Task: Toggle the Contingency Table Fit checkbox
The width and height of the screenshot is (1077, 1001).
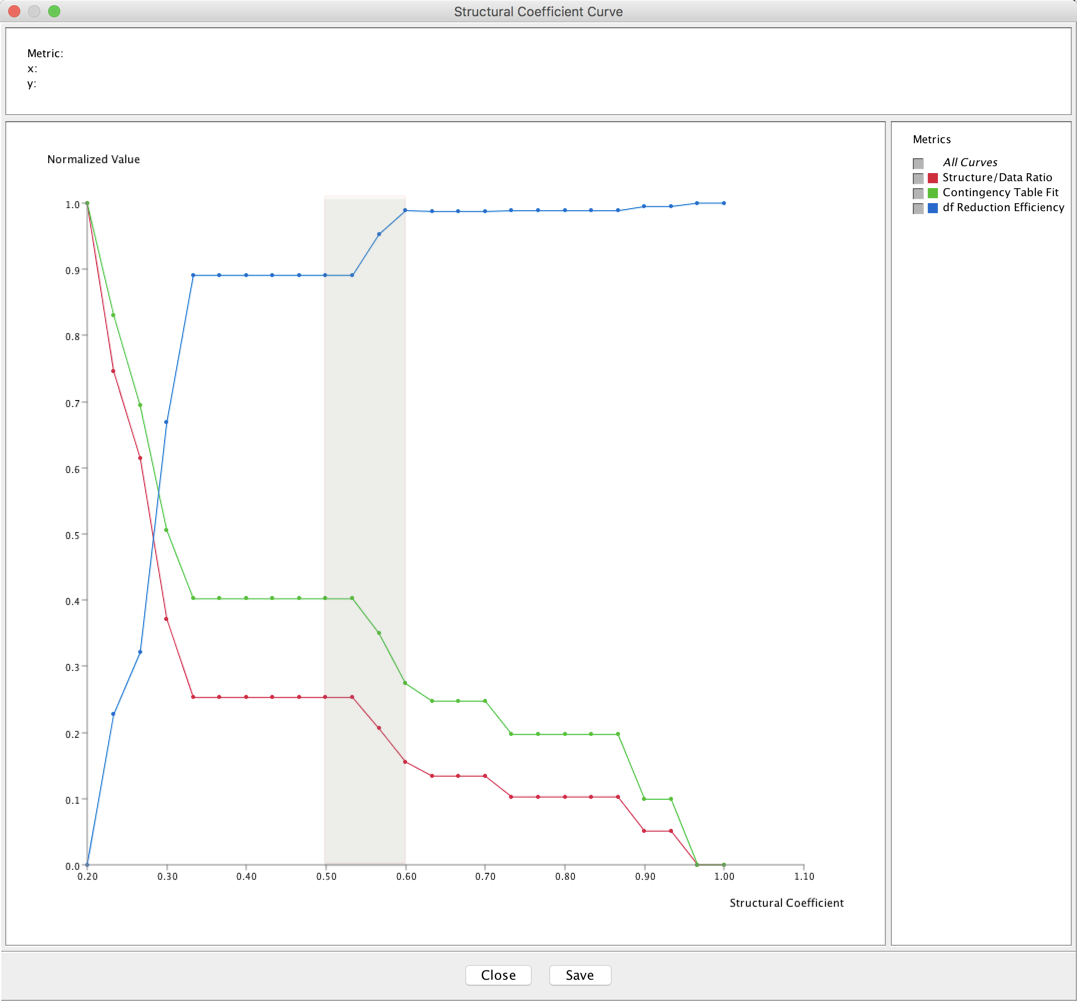Action: pos(918,193)
